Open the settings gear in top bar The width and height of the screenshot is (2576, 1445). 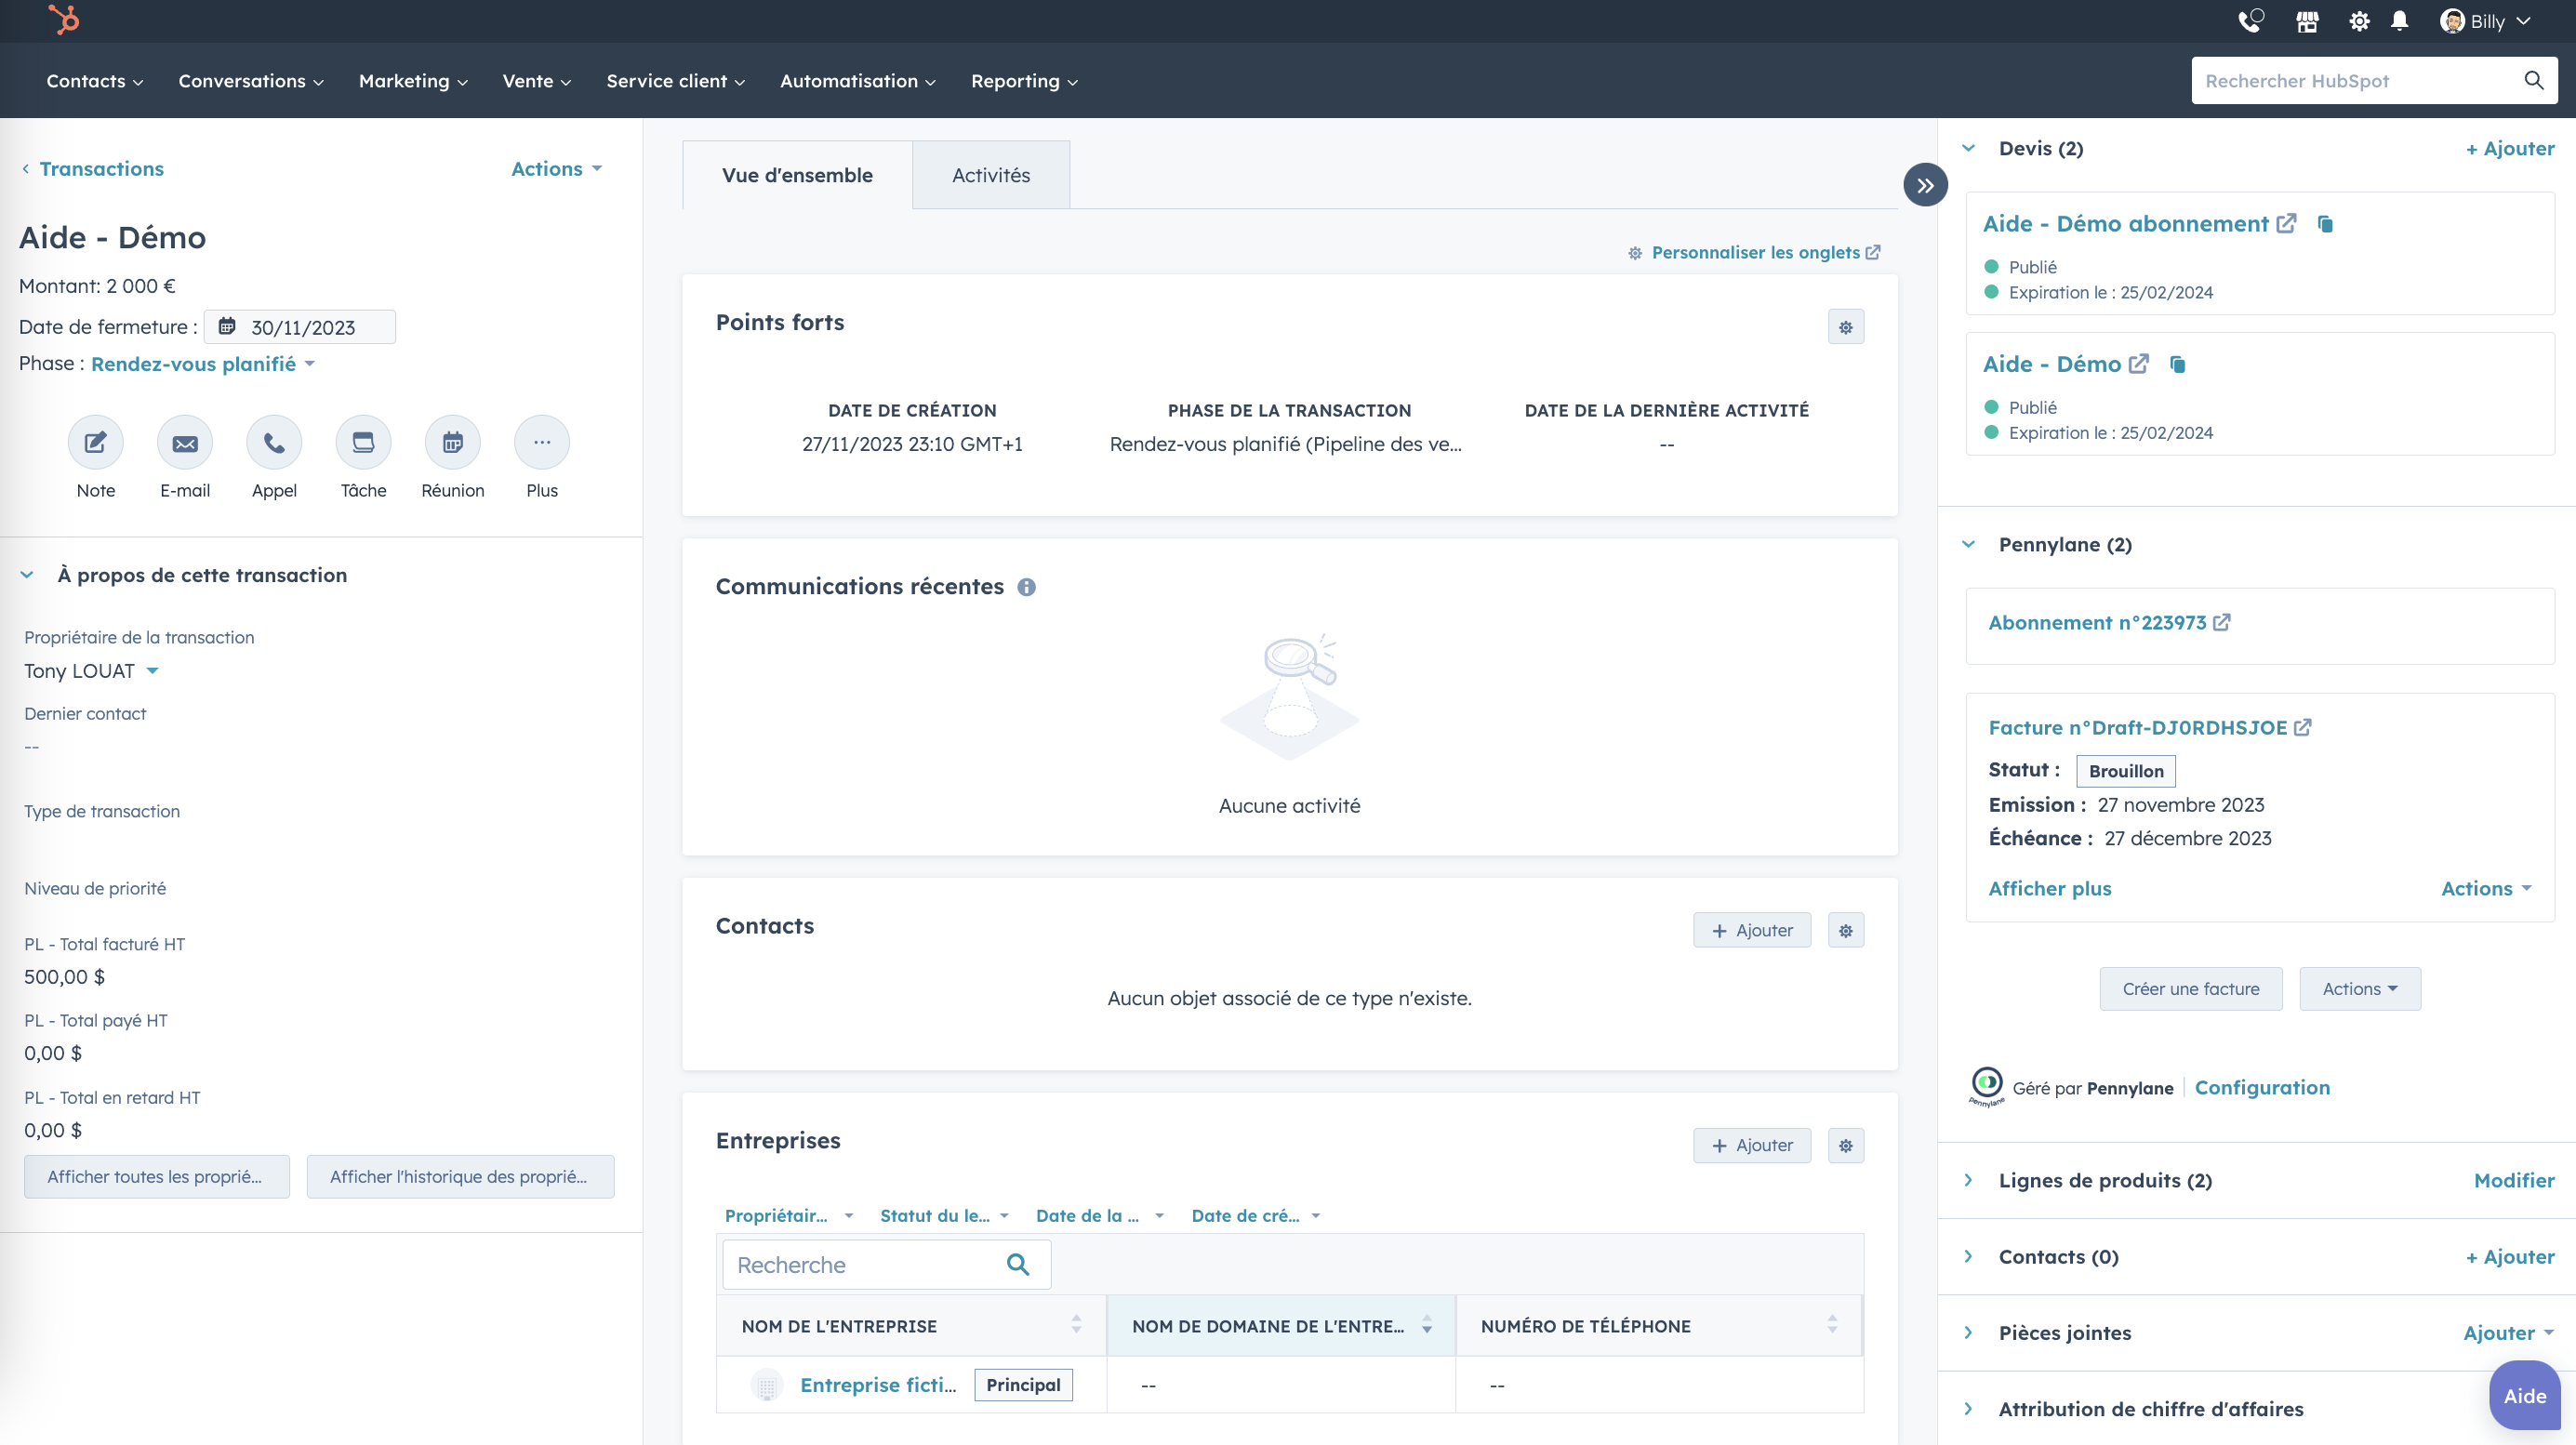click(x=2359, y=21)
